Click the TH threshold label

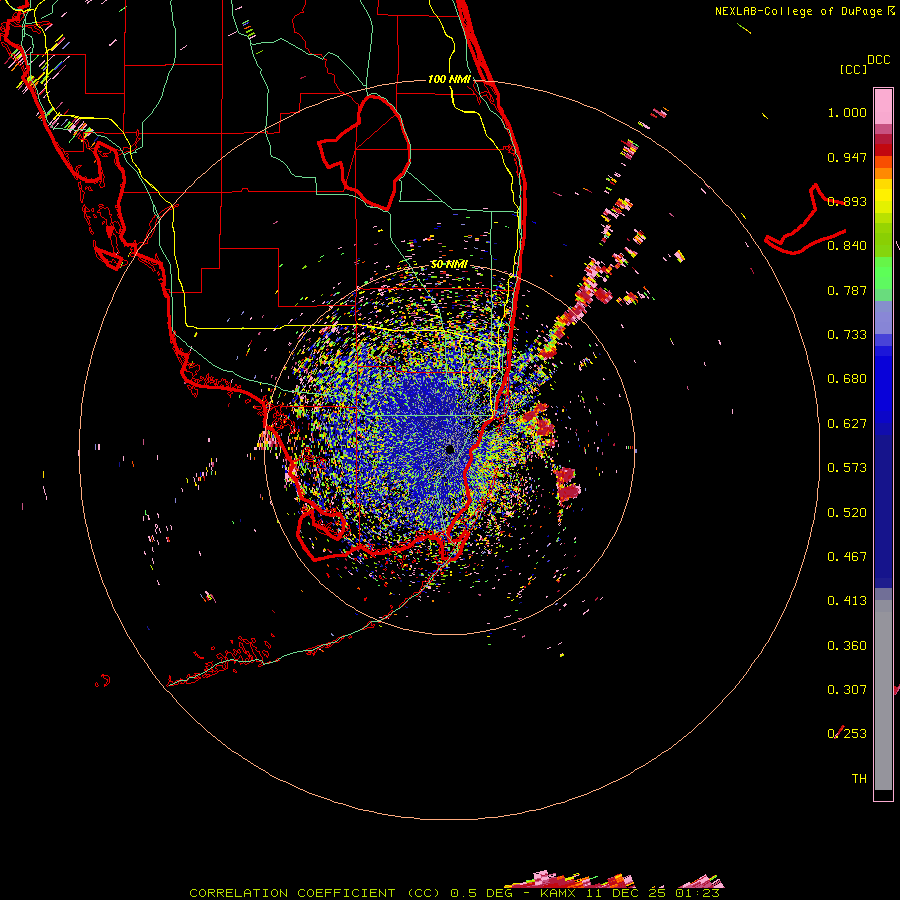point(859,779)
